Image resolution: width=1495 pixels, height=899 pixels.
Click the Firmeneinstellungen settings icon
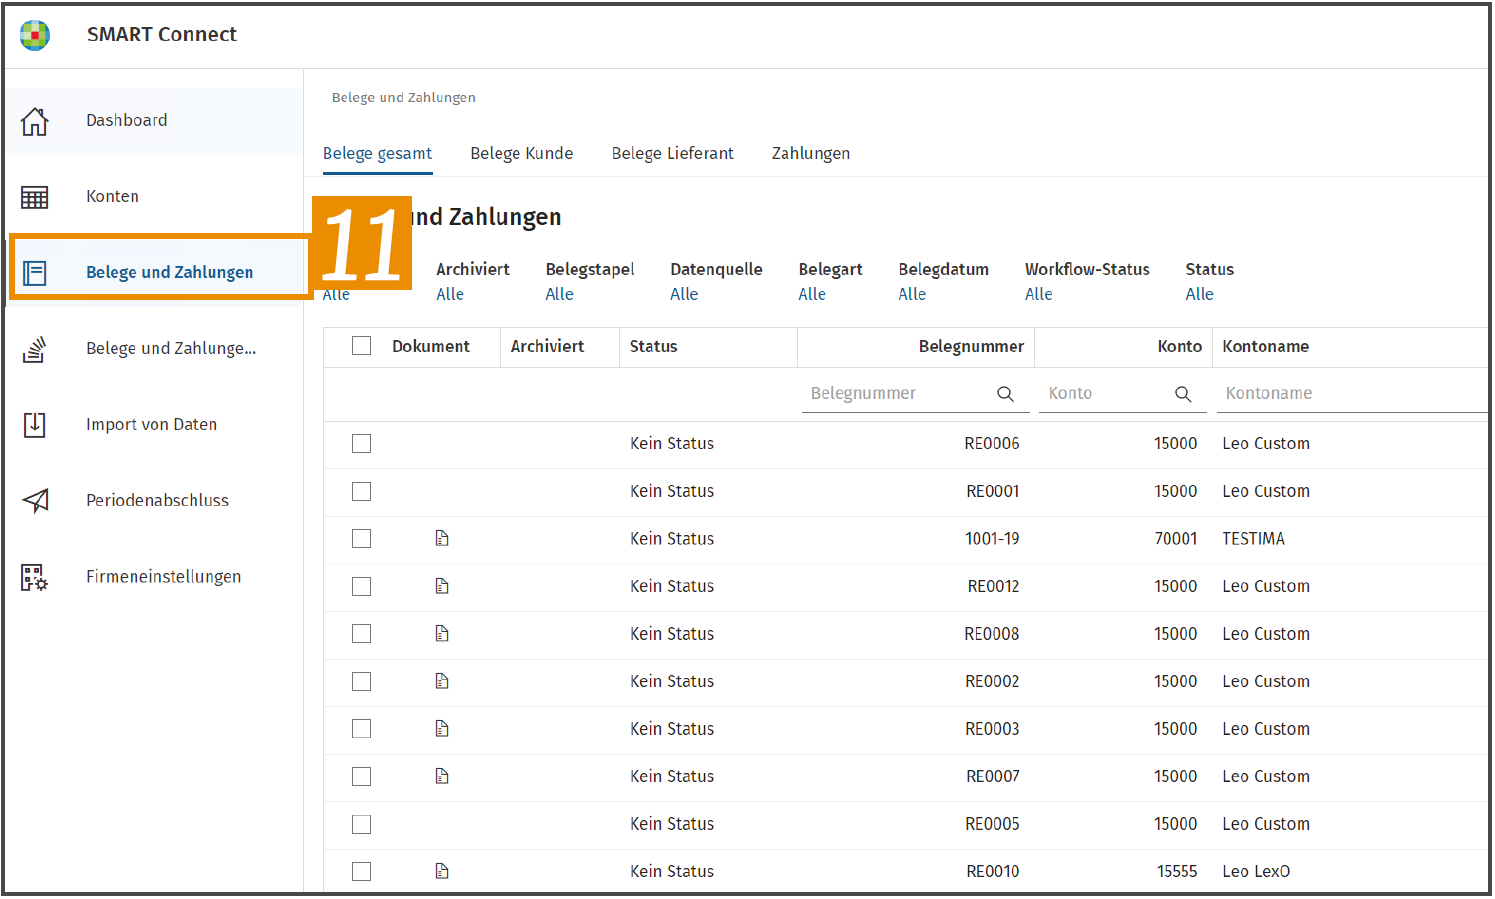pyautogui.click(x=35, y=577)
